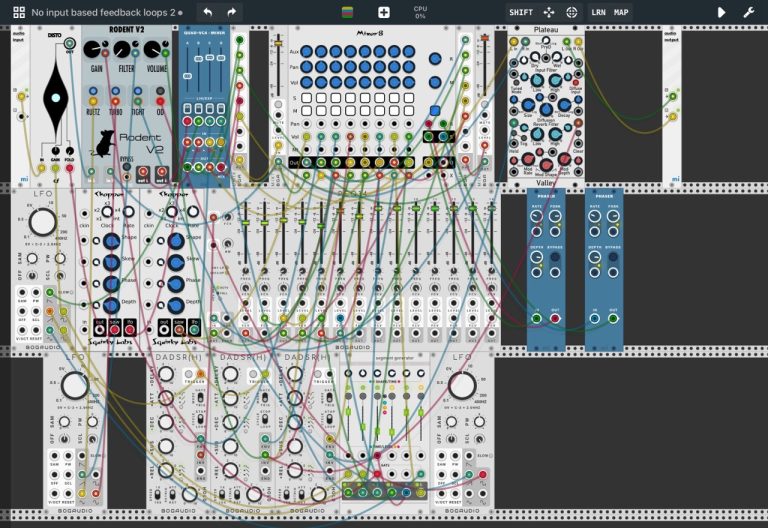Click the play arrow icon
The height and width of the screenshot is (528, 768).
[721, 12]
